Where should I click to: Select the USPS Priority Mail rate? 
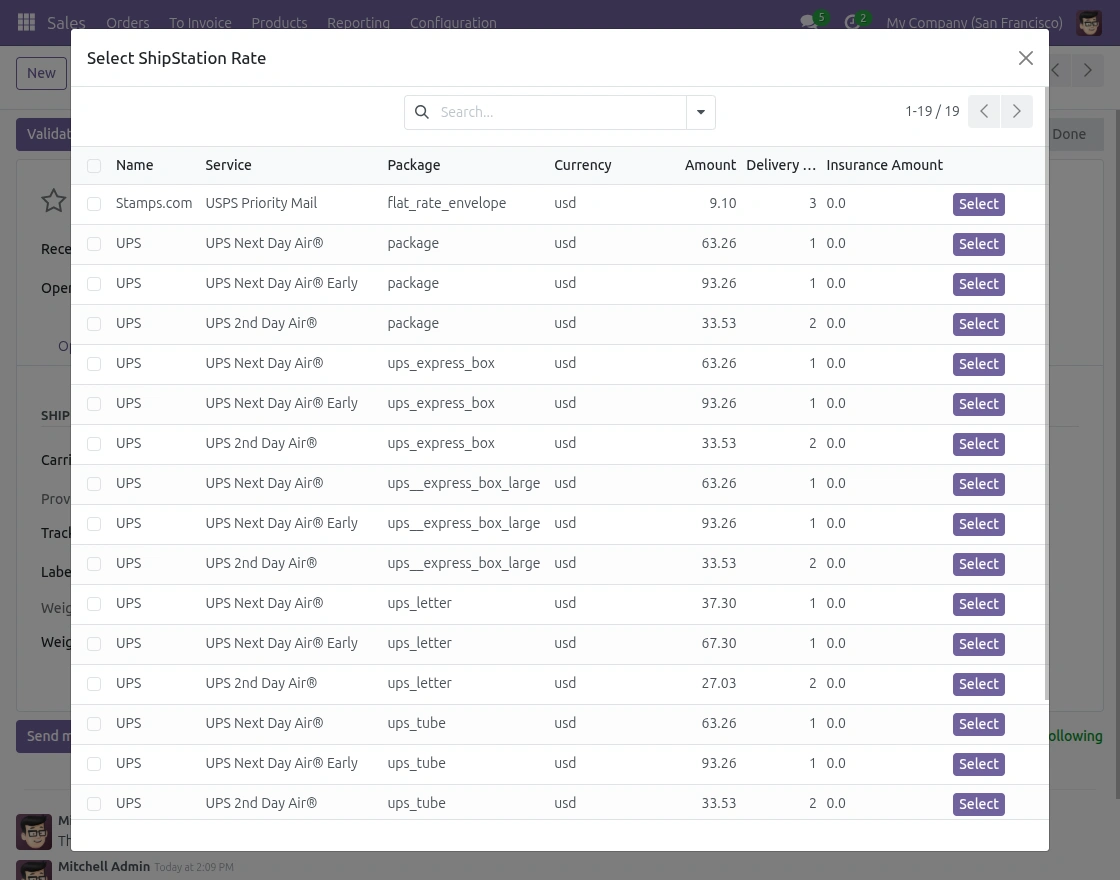(x=978, y=204)
